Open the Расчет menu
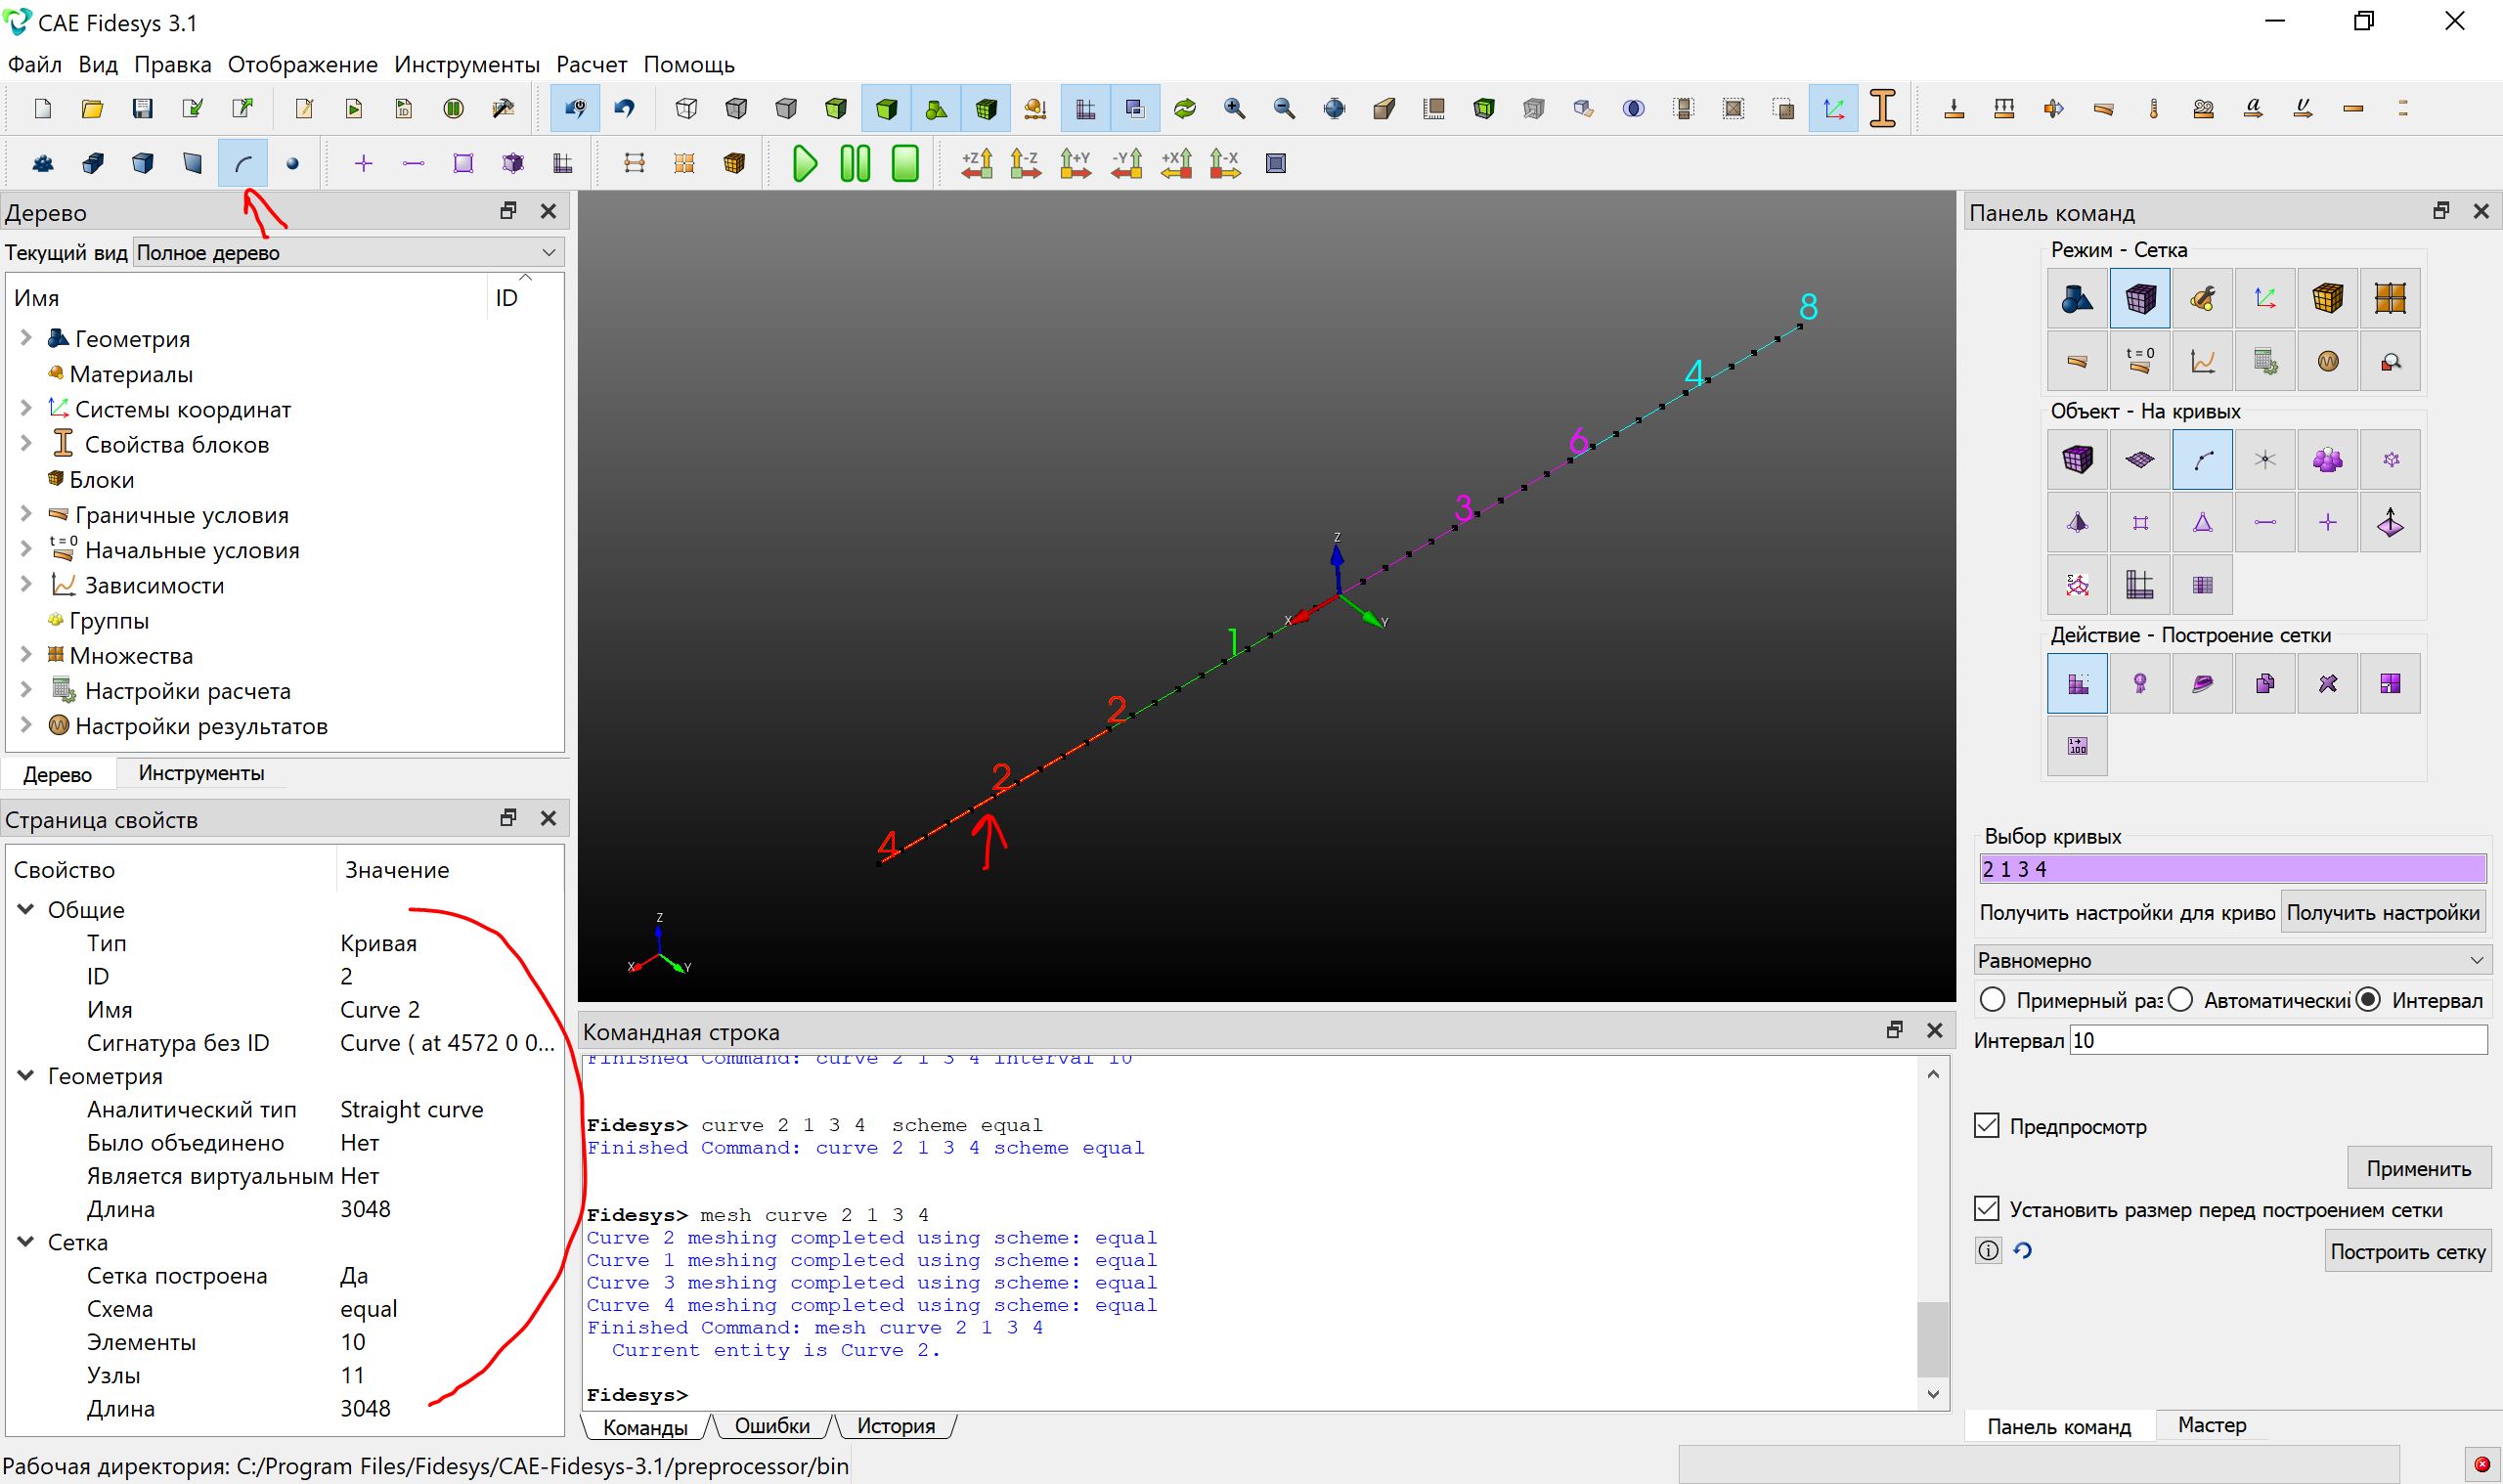Viewport: 2503px width, 1484px height. pyautogui.click(x=592, y=64)
